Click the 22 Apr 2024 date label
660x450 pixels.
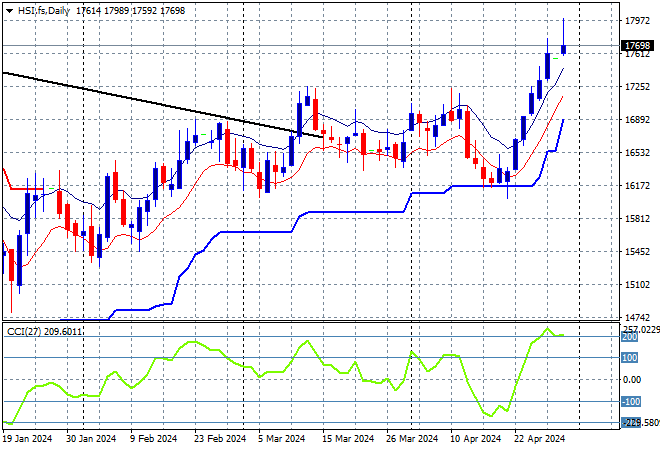[x=540, y=439]
